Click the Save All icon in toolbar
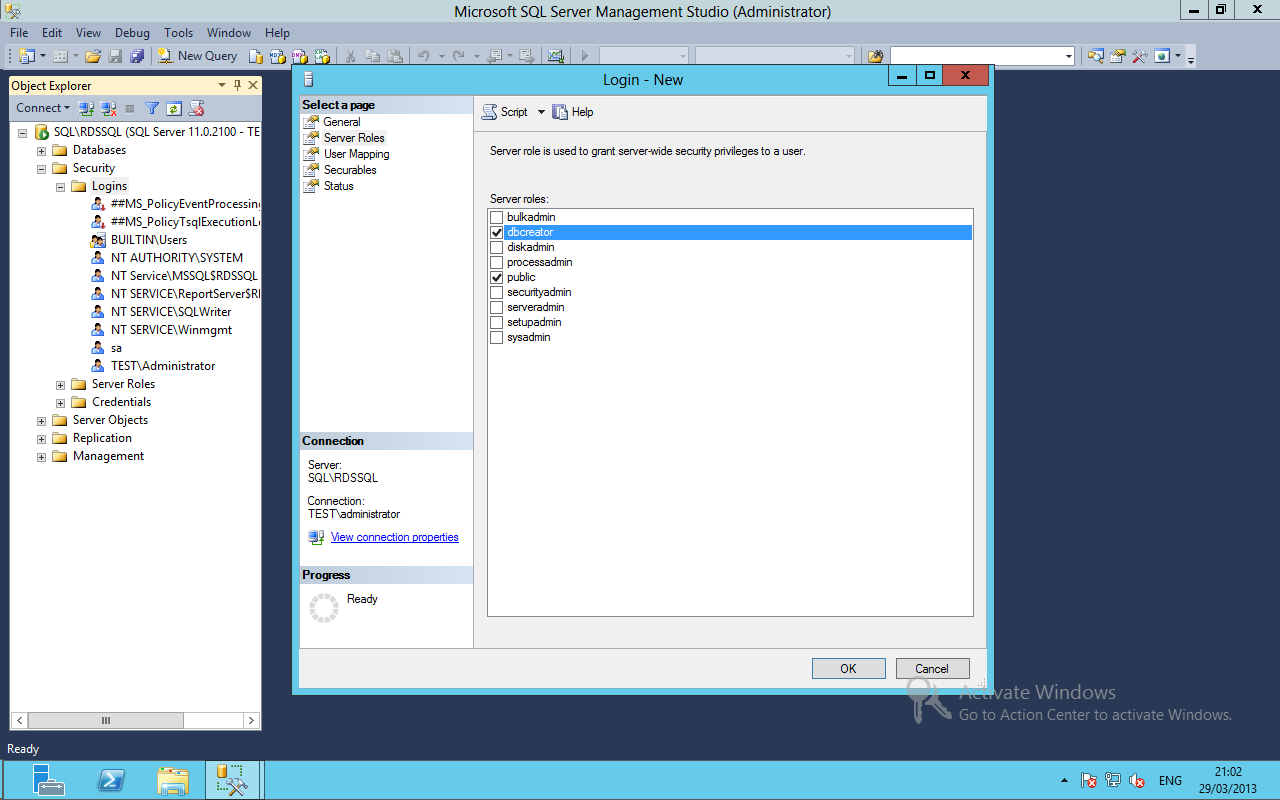1280x800 pixels. pyautogui.click(x=137, y=56)
